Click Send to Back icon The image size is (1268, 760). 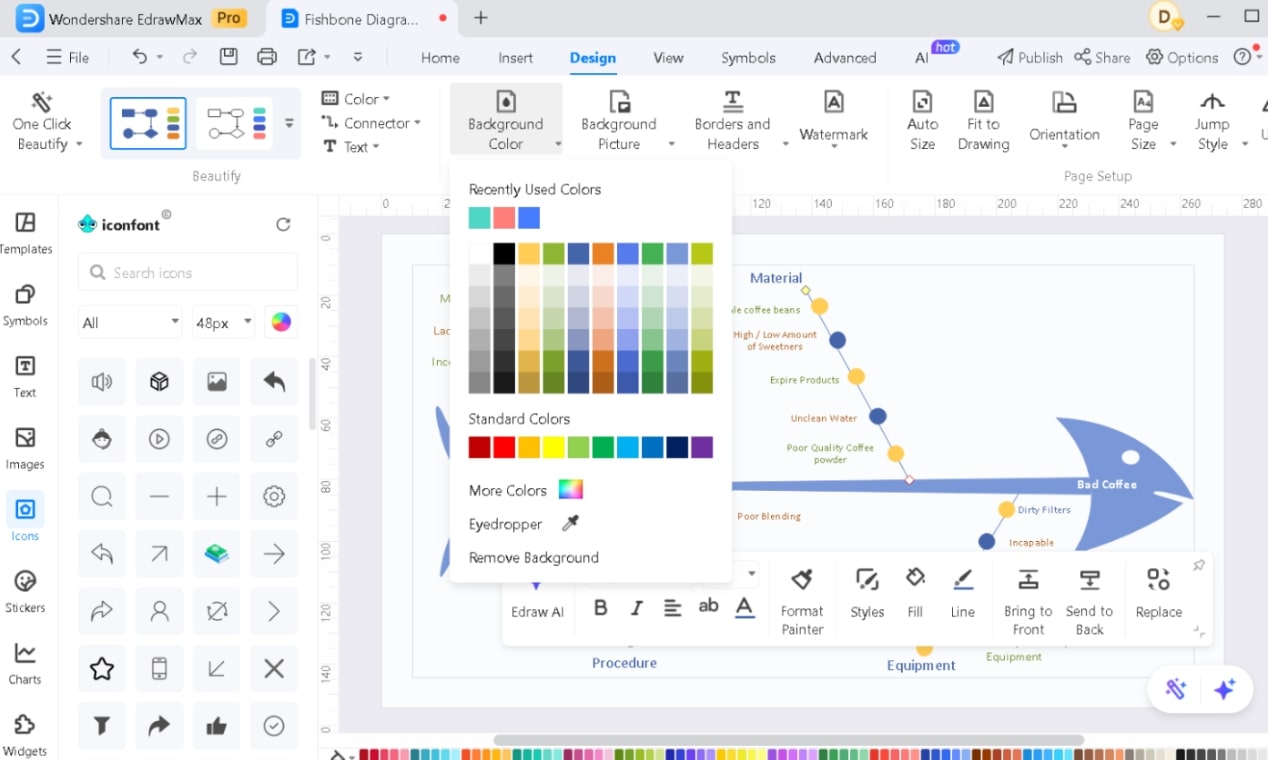[x=1089, y=579]
